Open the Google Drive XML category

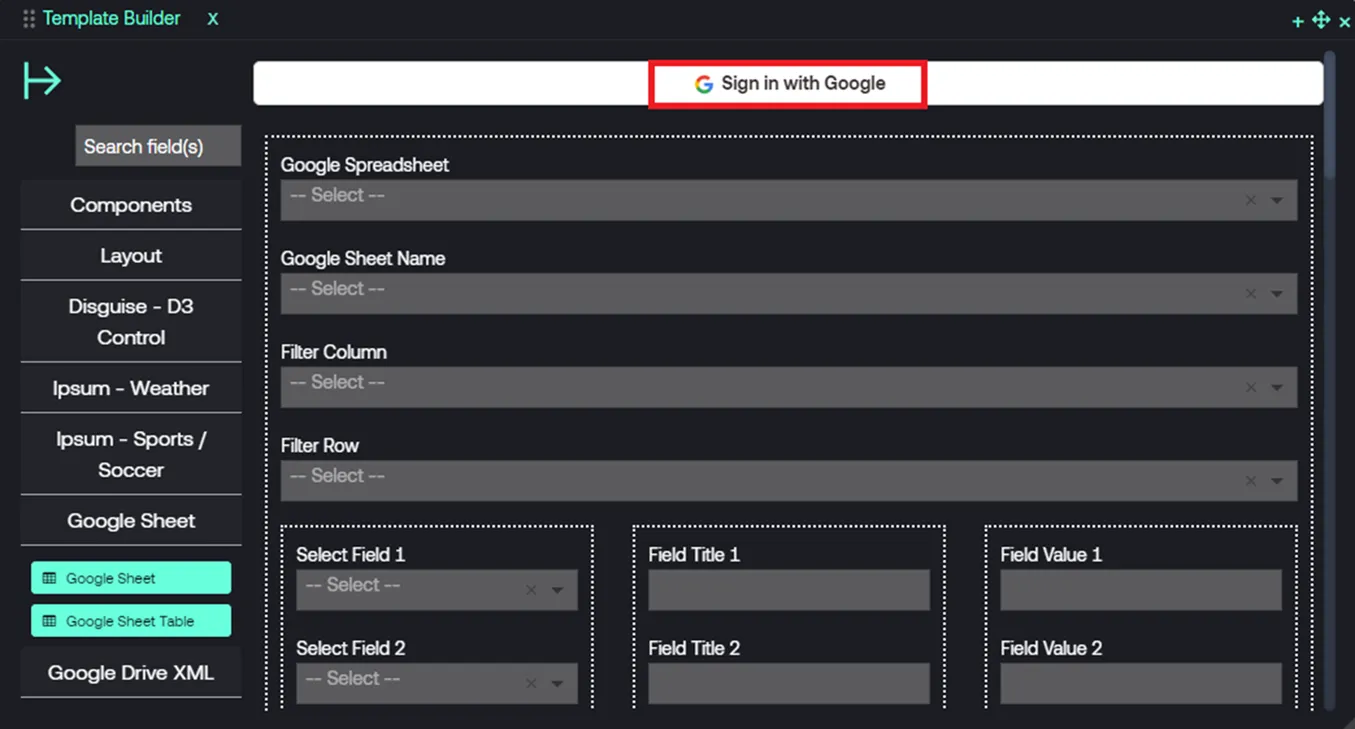(131, 673)
